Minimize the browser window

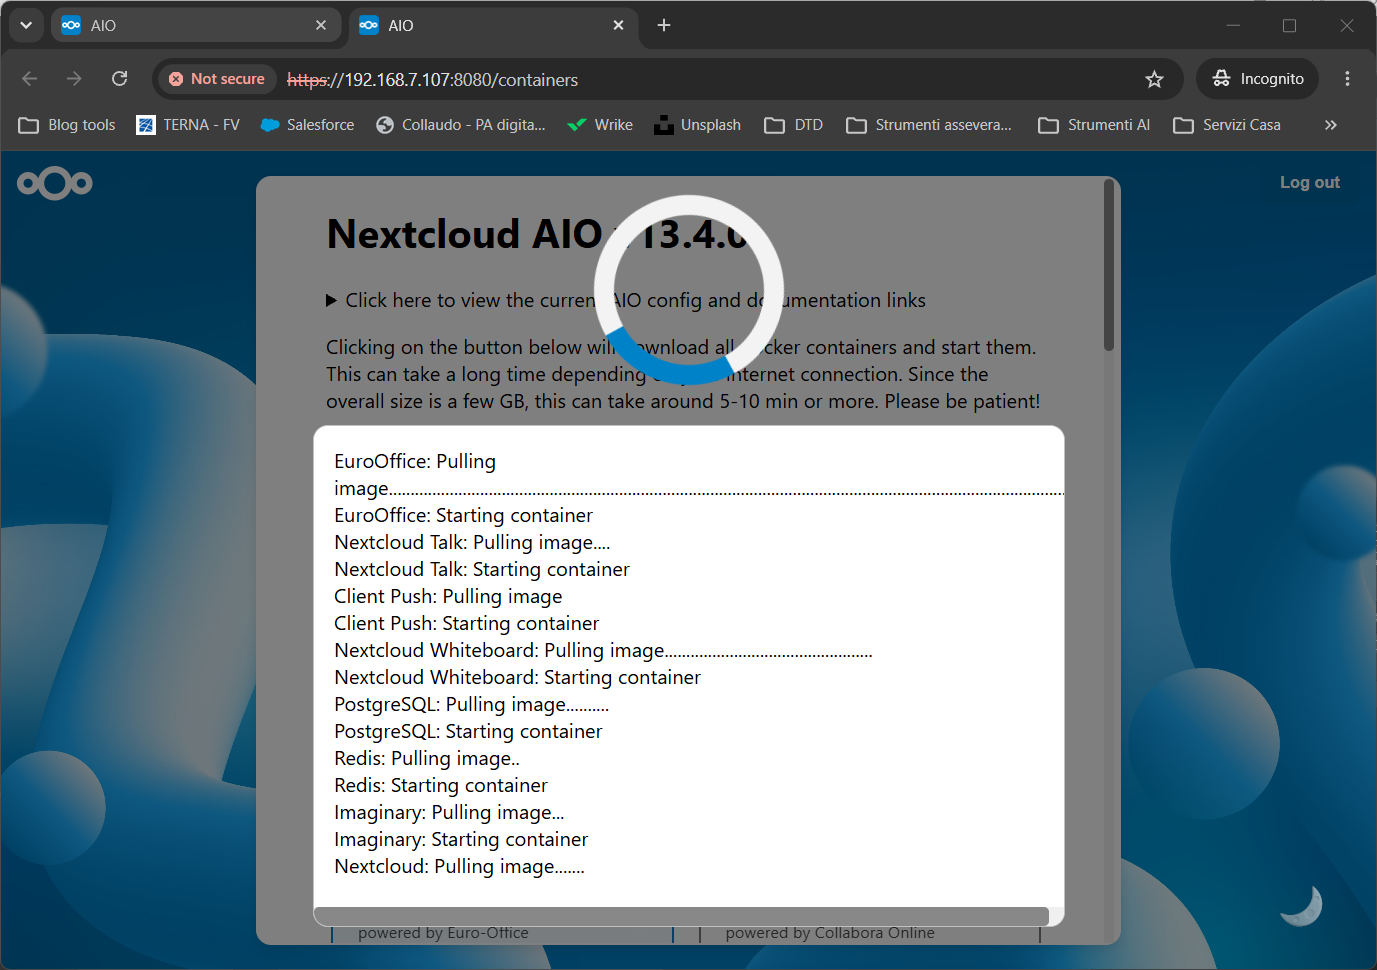coord(1233,25)
